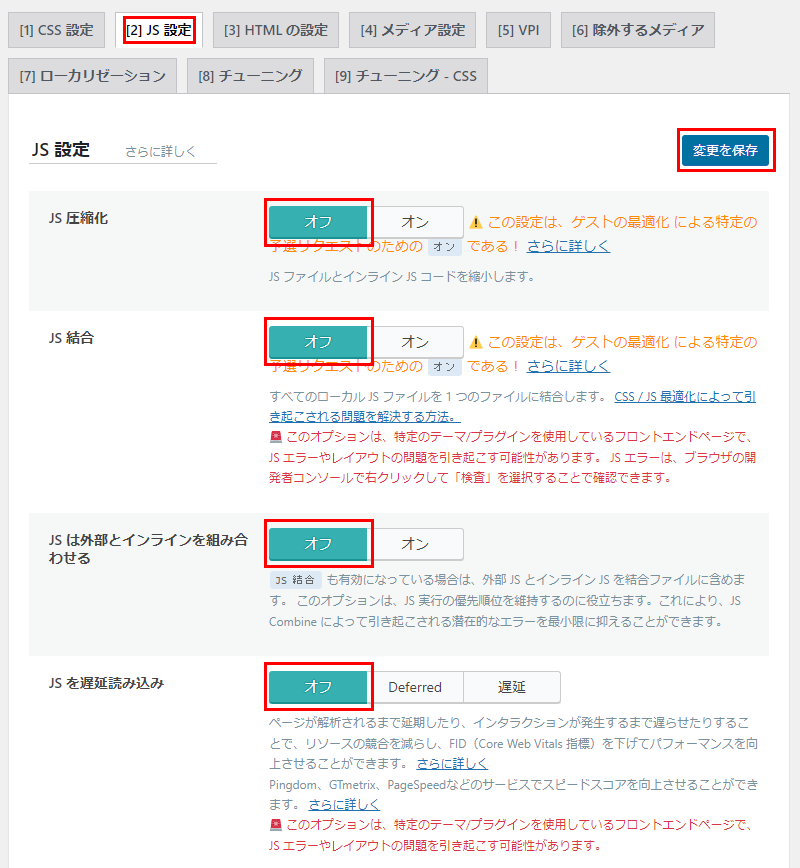This screenshot has width=800, height=868.
Task: Go to the [4] メディア設定 tab
Action: [412, 30]
